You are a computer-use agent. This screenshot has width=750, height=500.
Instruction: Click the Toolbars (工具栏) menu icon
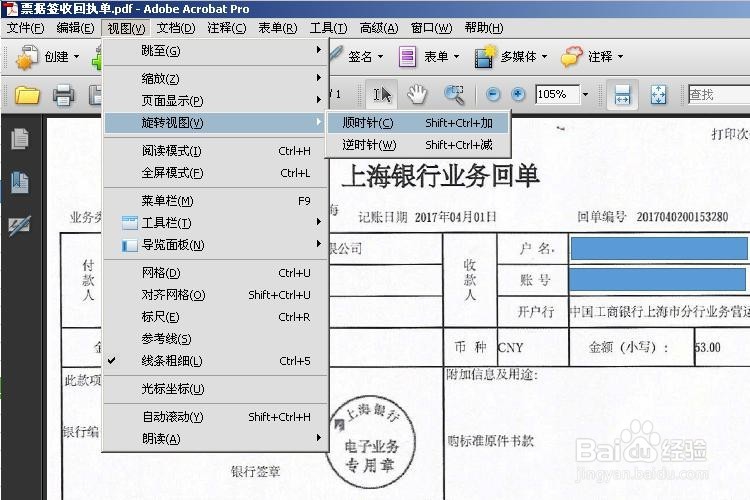click(x=130, y=222)
